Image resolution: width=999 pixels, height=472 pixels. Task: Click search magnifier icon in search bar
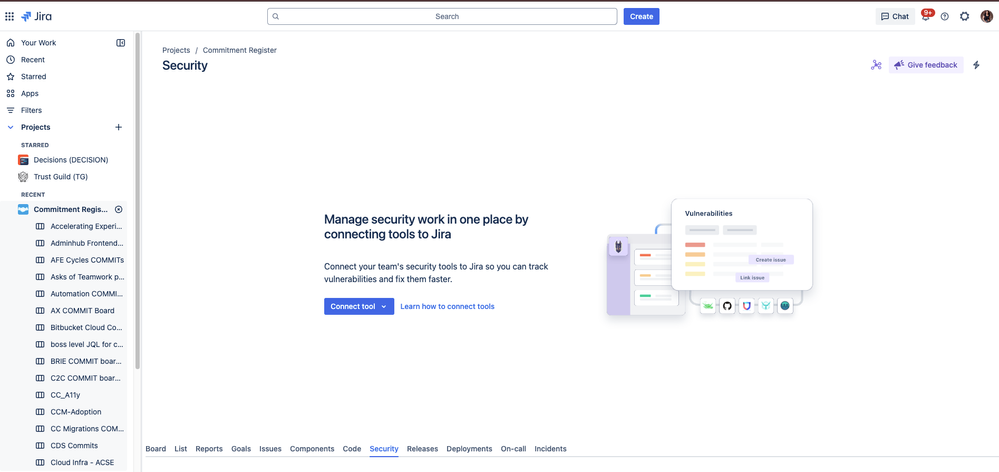(x=276, y=17)
